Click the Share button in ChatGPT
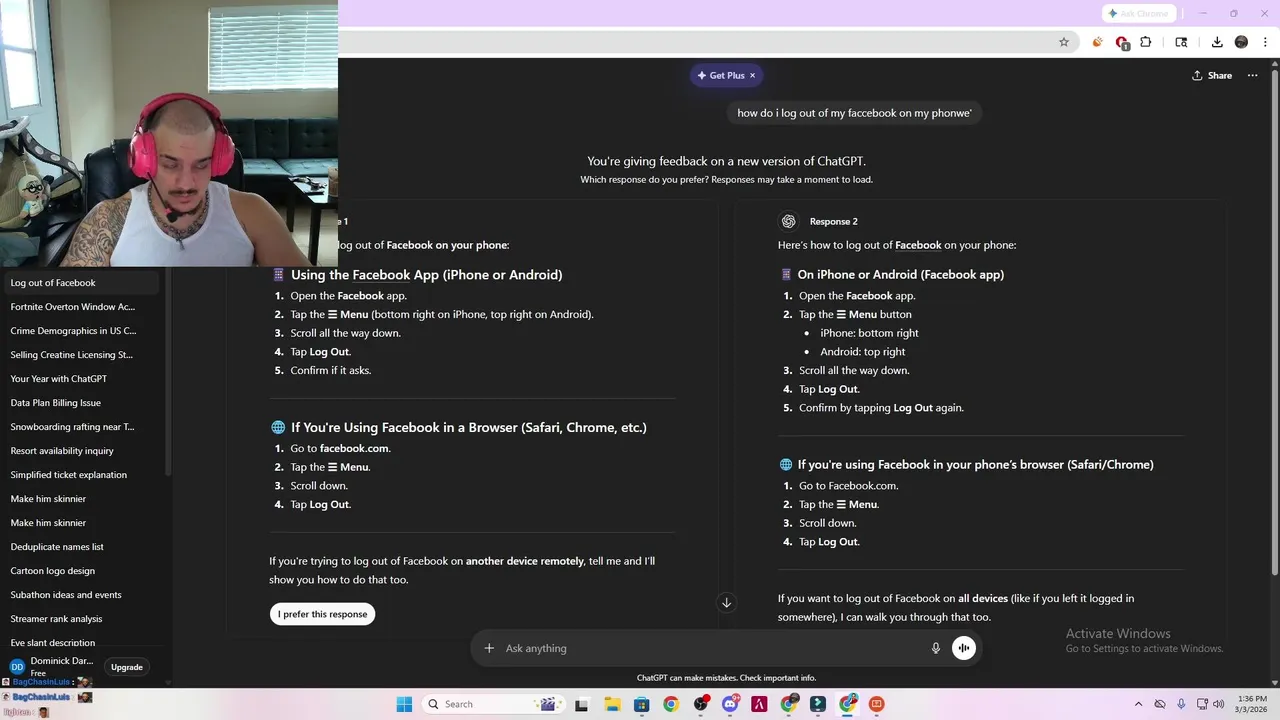 point(1212,75)
